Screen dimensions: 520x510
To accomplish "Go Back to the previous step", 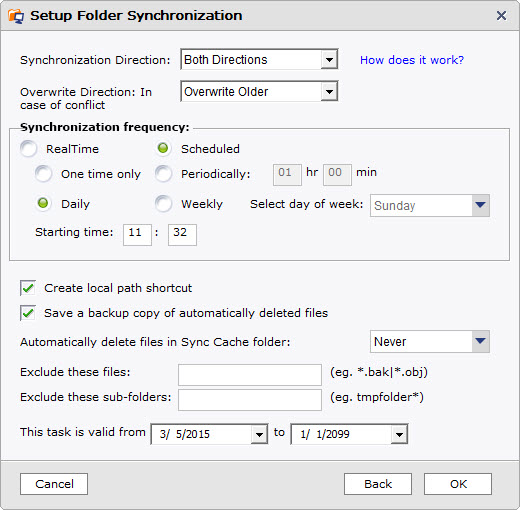I will pyautogui.click(x=378, y=484).
